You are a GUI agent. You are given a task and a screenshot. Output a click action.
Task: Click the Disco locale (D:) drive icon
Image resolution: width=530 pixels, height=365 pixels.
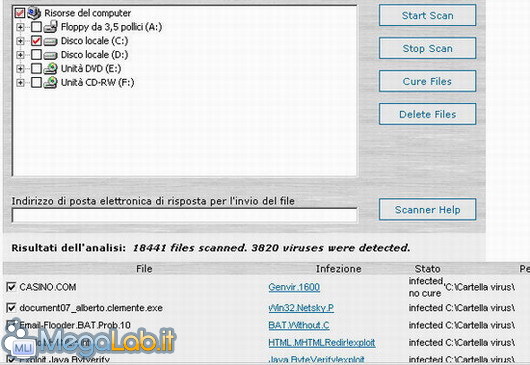click(x=50, y=55)
